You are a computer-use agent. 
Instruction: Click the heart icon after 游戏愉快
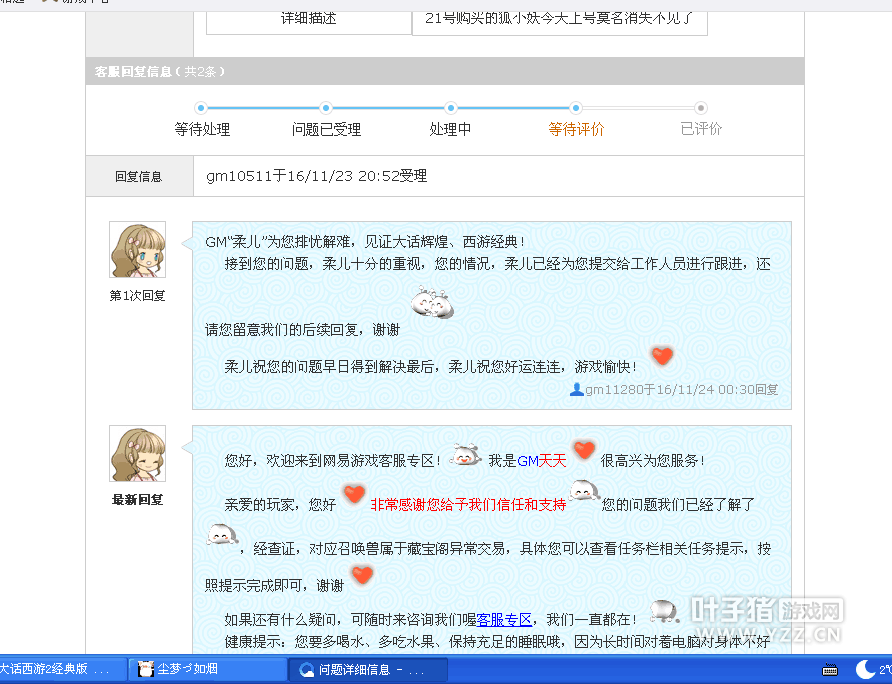[x=662, y=356]
